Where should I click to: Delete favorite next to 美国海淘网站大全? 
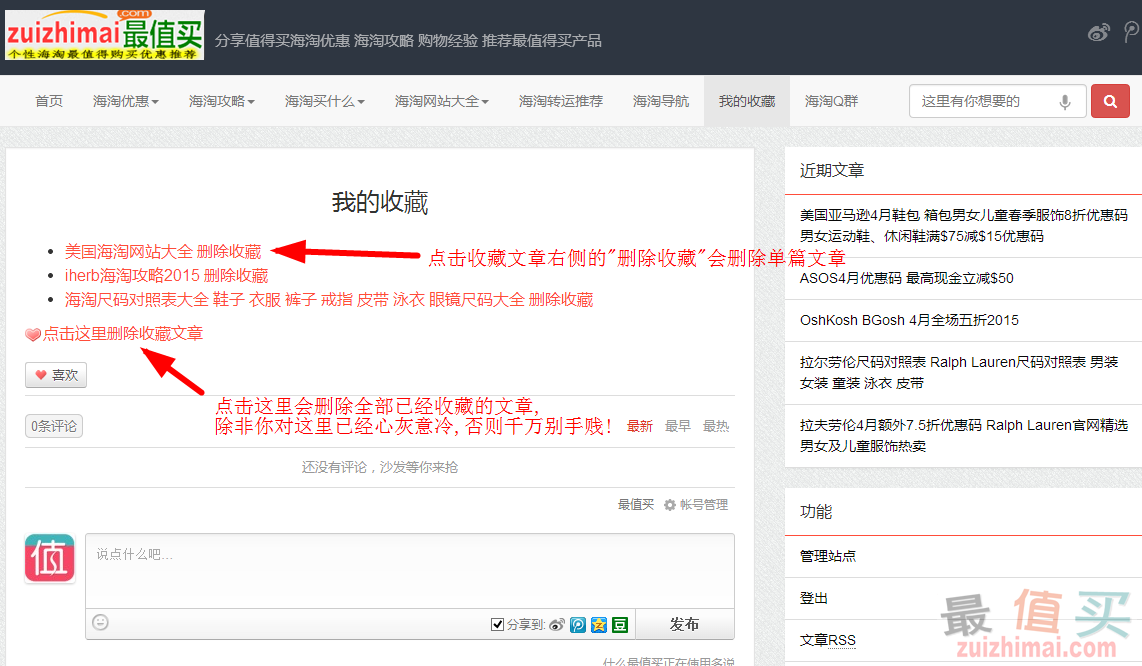click(229, 252)
